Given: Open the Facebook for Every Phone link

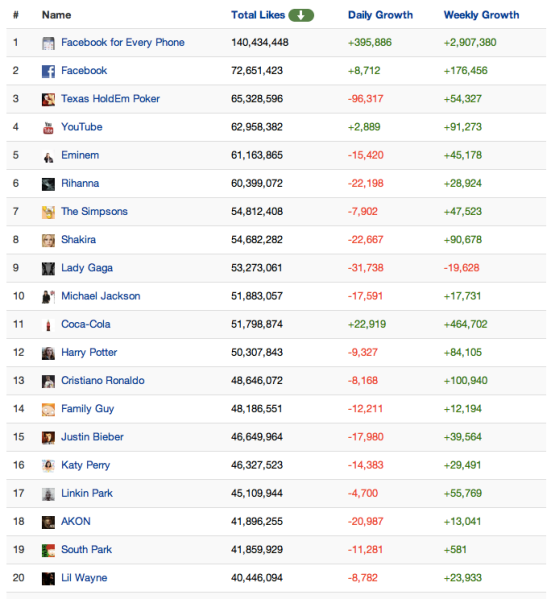Looking at the screenshot, I should (123, 42).
